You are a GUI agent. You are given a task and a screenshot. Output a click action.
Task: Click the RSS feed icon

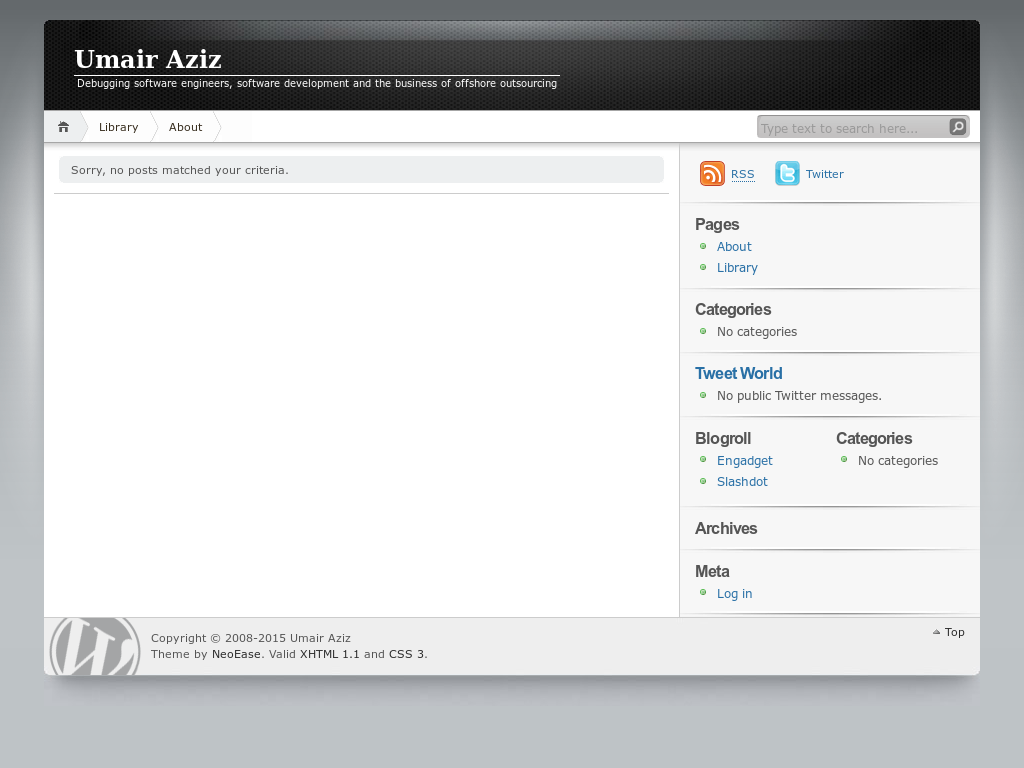tap(712, 173)
